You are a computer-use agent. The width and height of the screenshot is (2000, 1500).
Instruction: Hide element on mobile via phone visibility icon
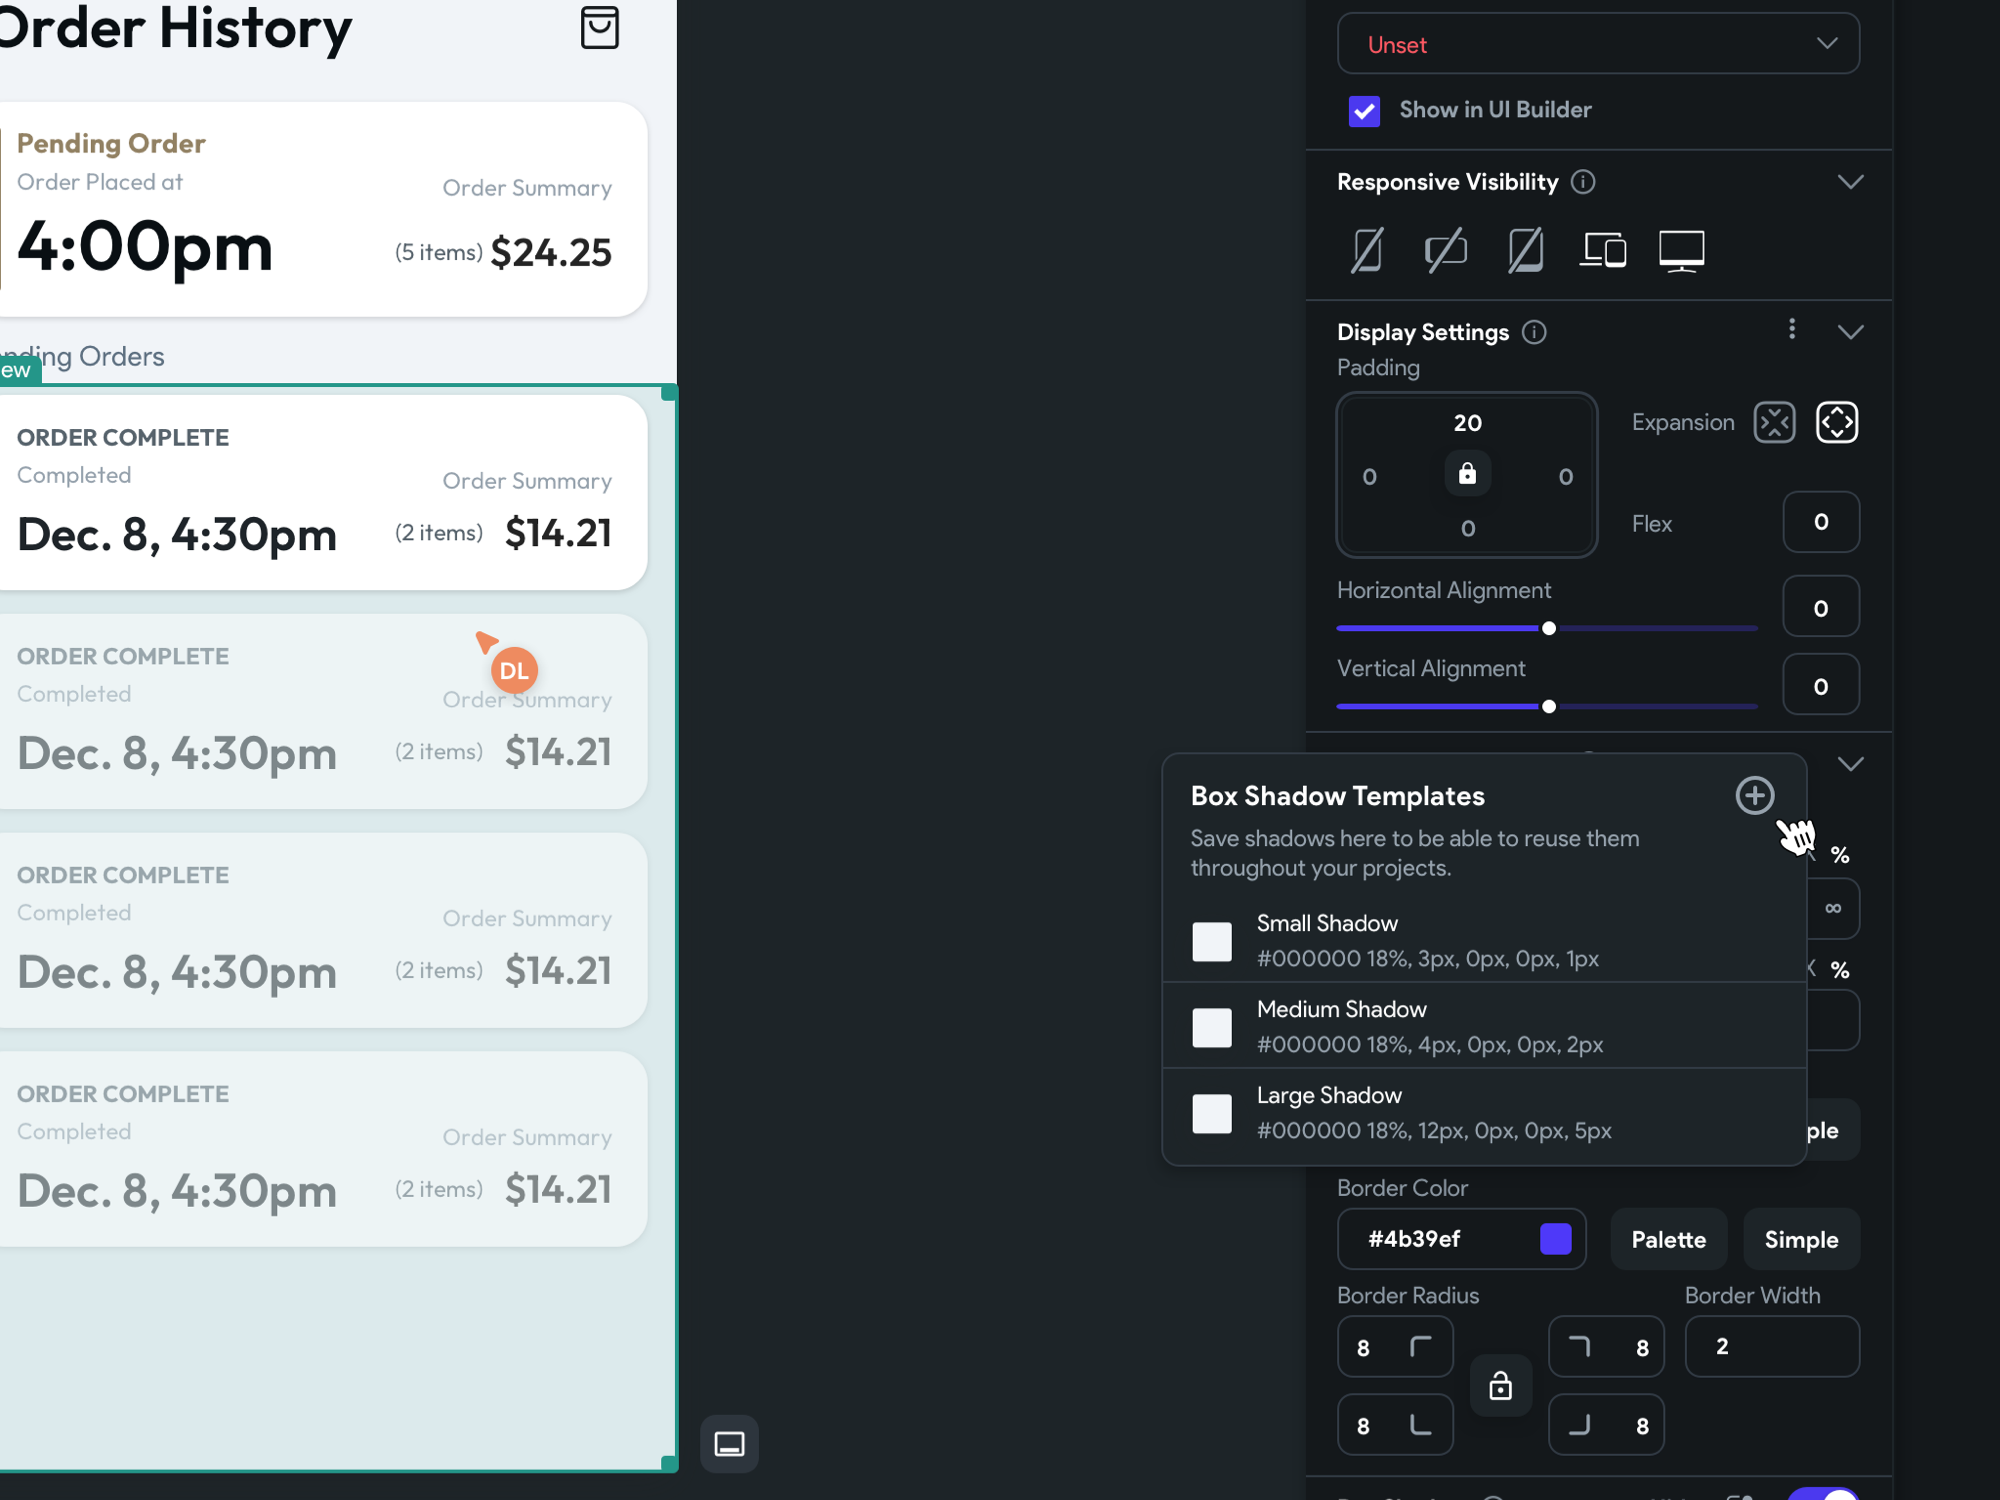pos(1366,250)
